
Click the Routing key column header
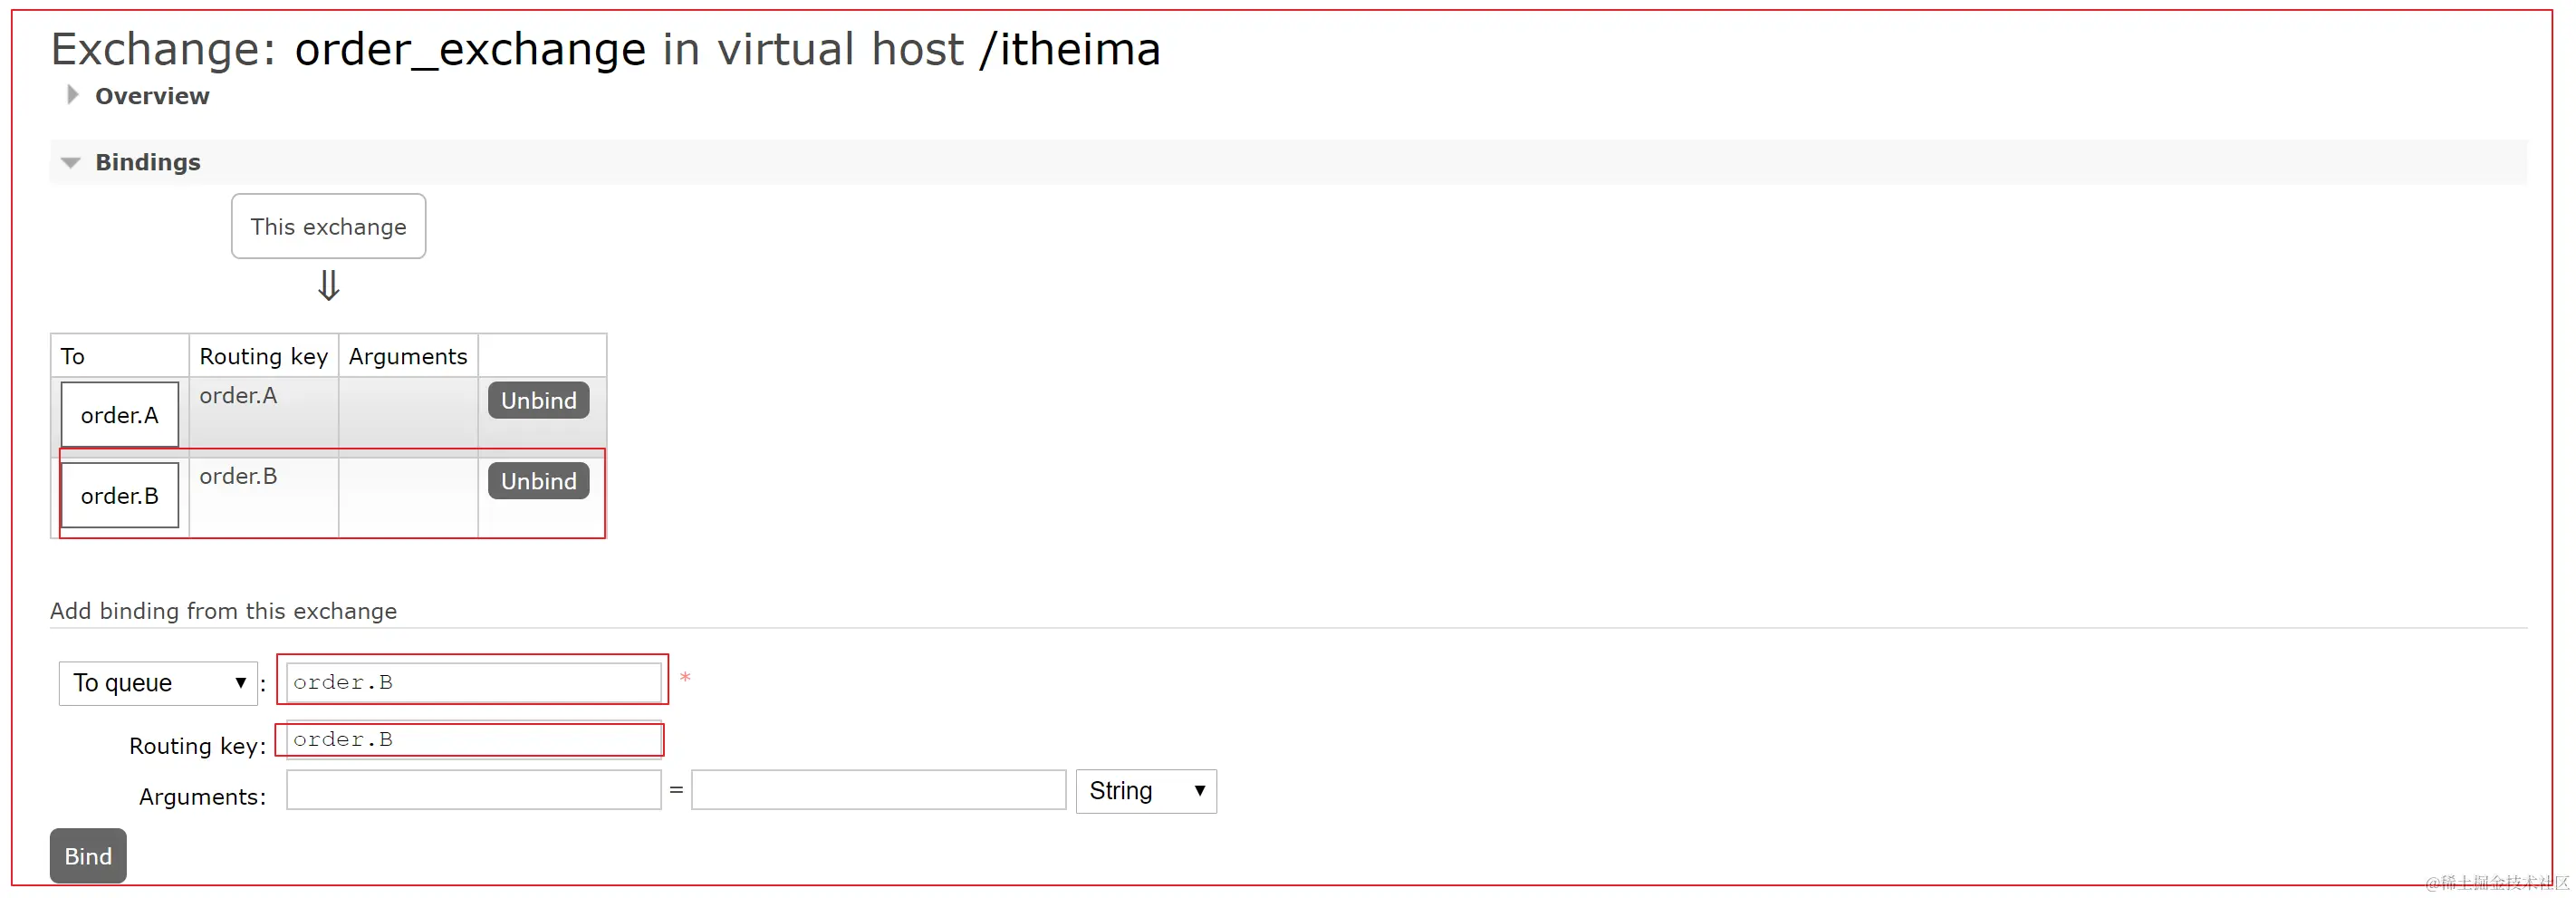point(263,356)
